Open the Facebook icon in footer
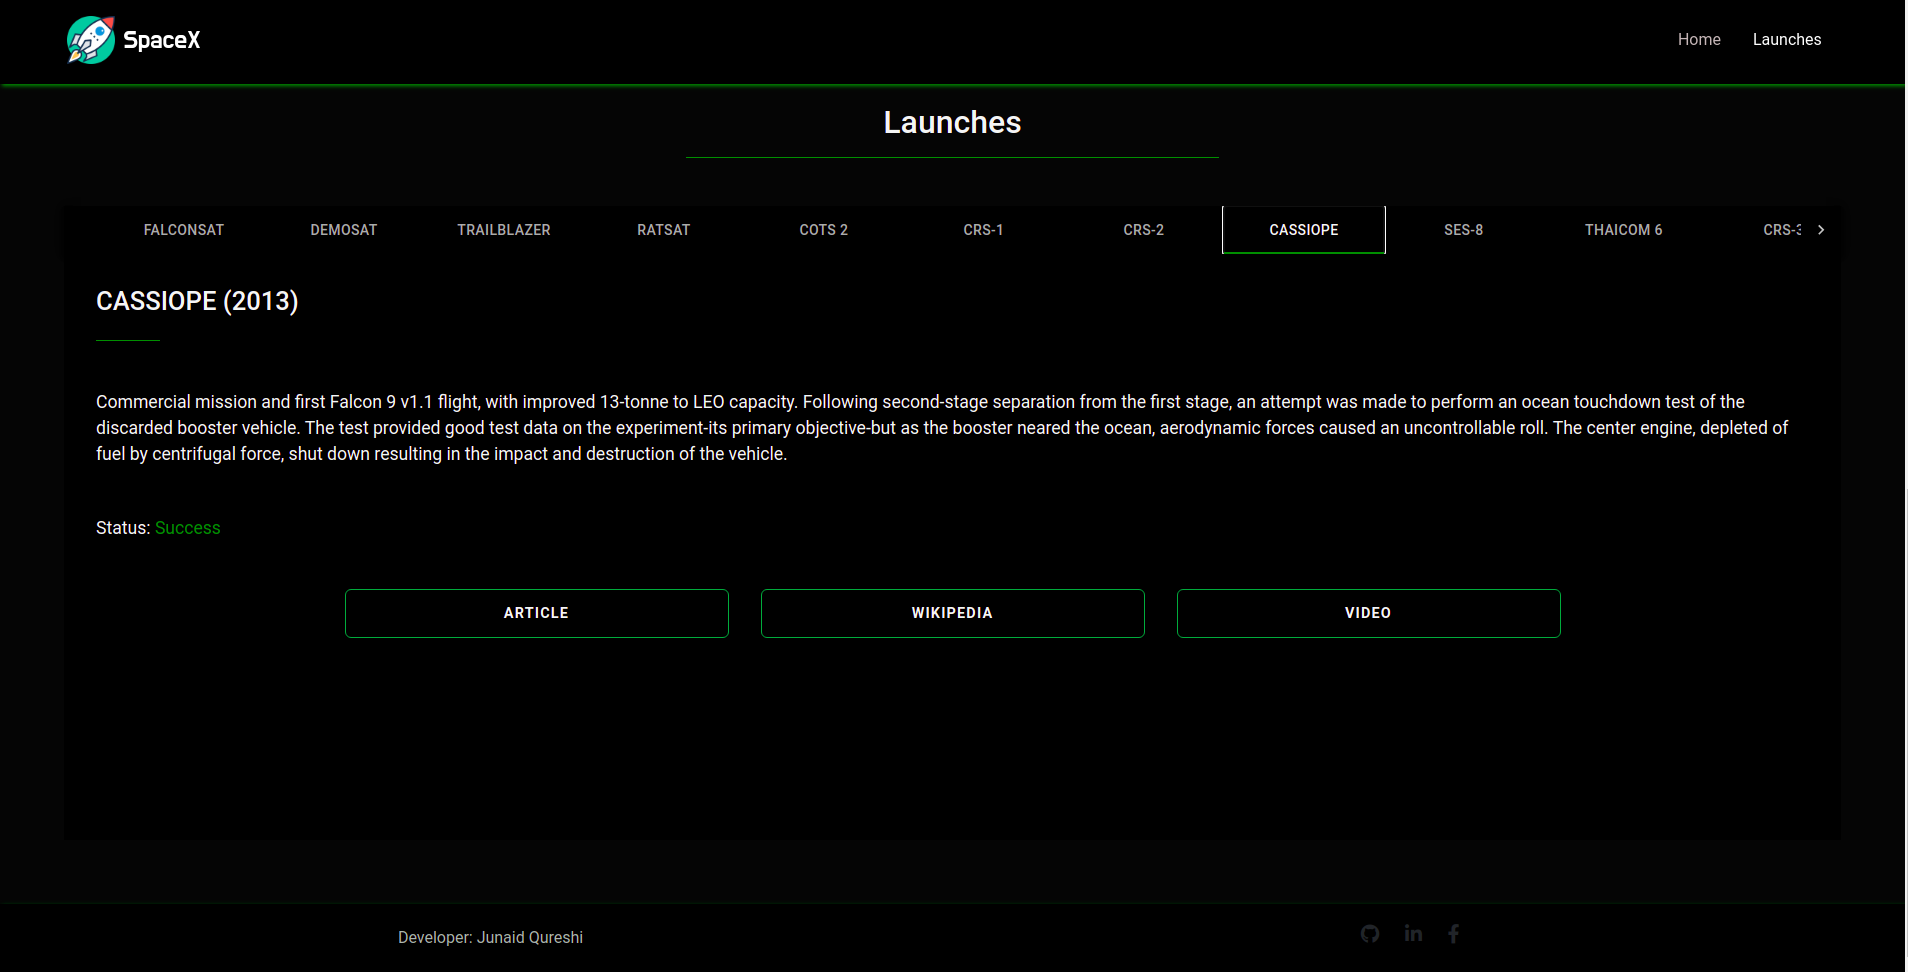This screenshot has width=1908, height=972. (x=1453, y=933)
